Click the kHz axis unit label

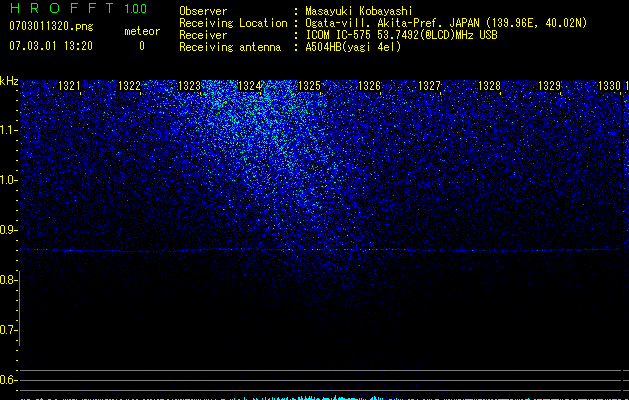pos(9,81)
